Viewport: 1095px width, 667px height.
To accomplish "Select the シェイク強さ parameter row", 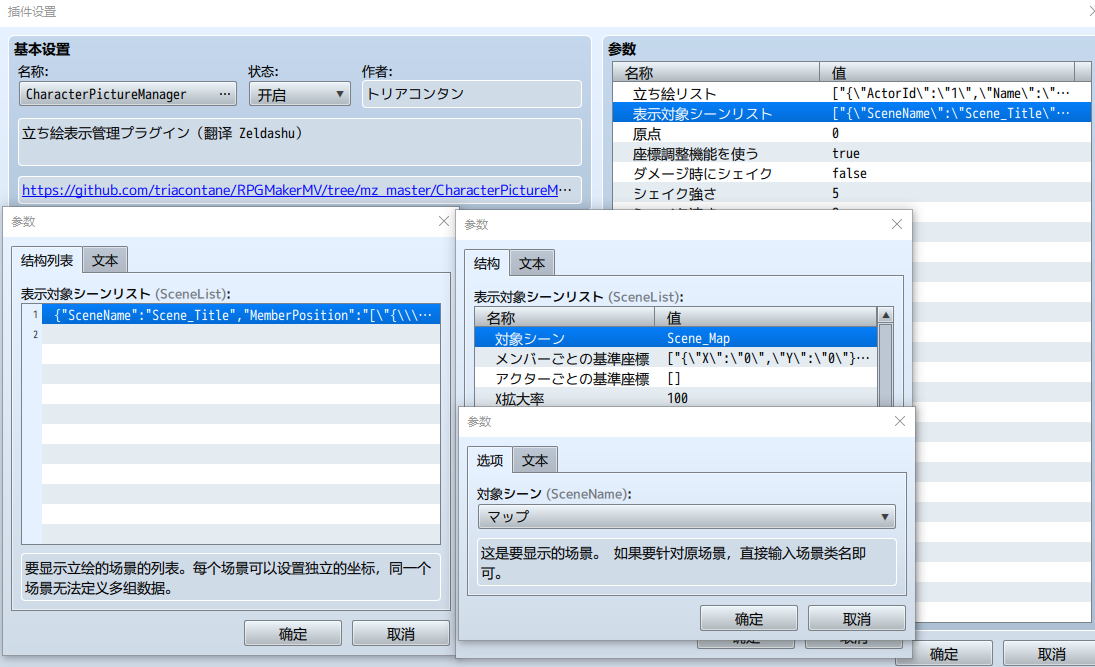I will [851, 193].
